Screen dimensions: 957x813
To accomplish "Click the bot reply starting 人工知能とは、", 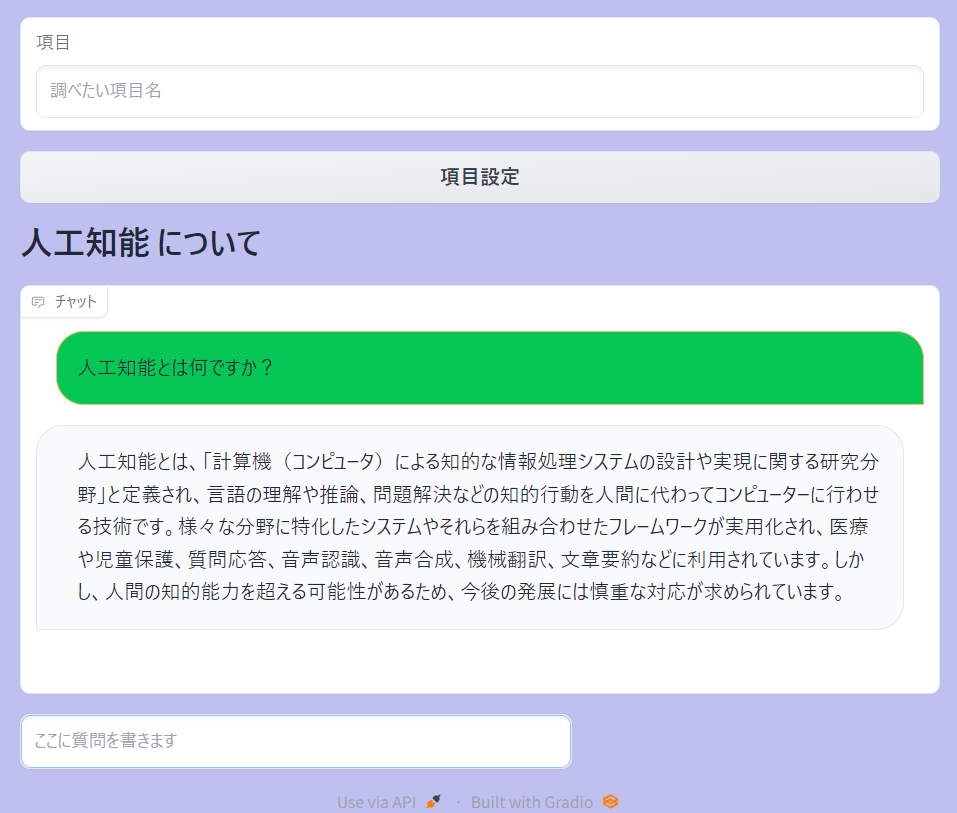I will (x=469, y=527).
